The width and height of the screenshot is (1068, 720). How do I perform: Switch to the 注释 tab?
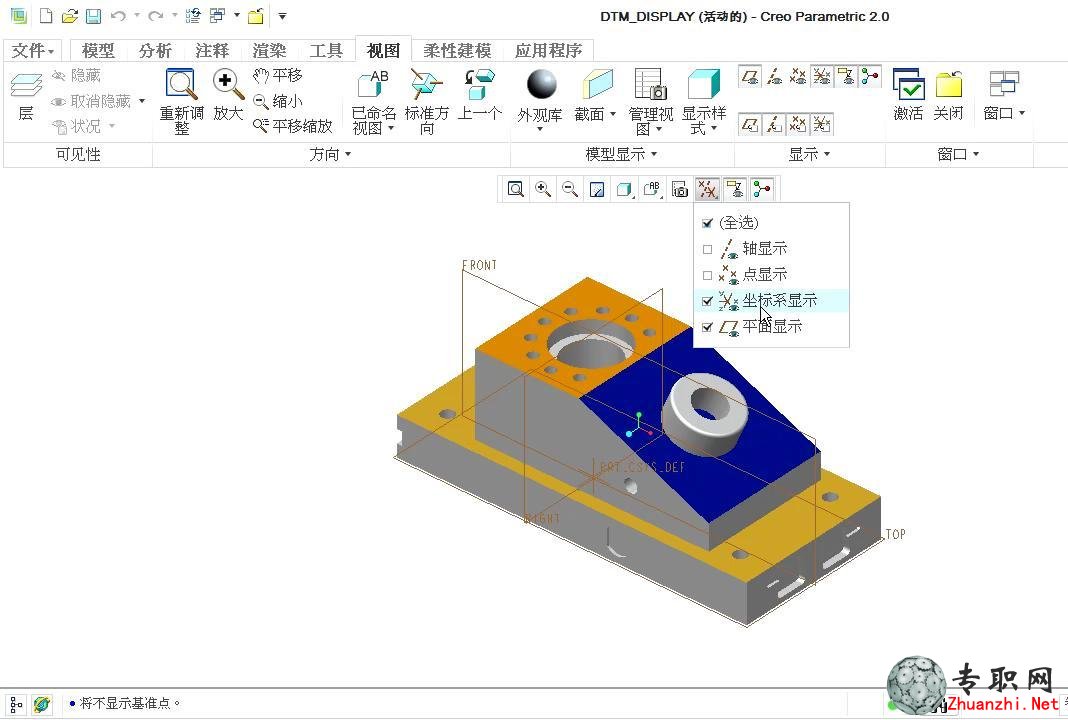point(212,50)
